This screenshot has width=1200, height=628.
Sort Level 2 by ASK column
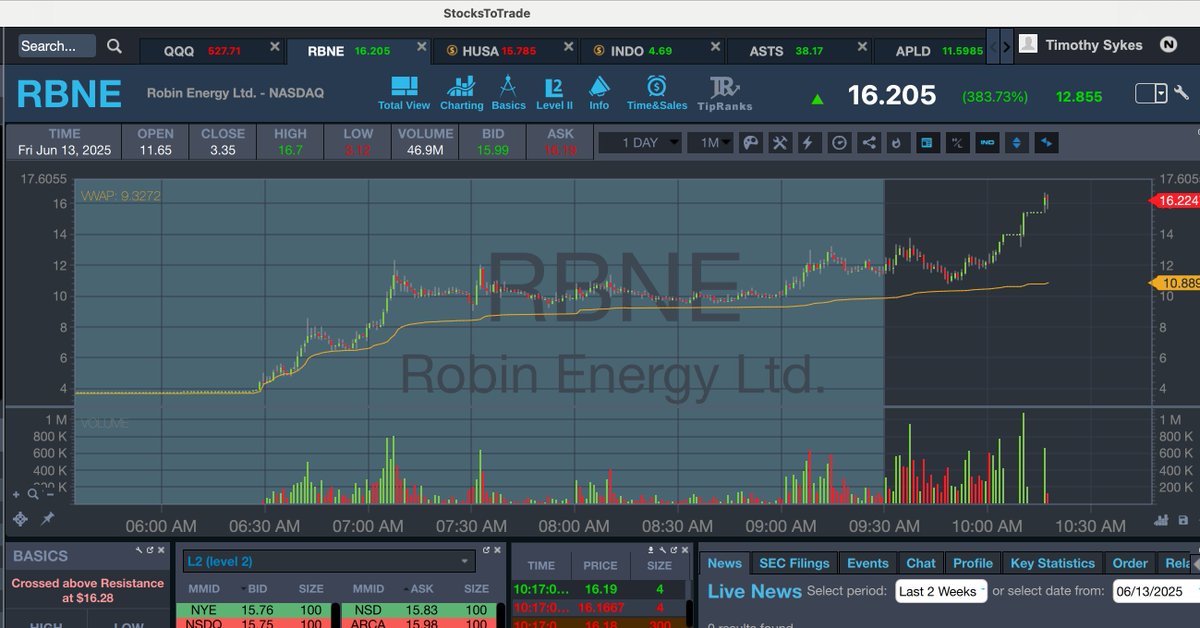click(x=420, y=589)
